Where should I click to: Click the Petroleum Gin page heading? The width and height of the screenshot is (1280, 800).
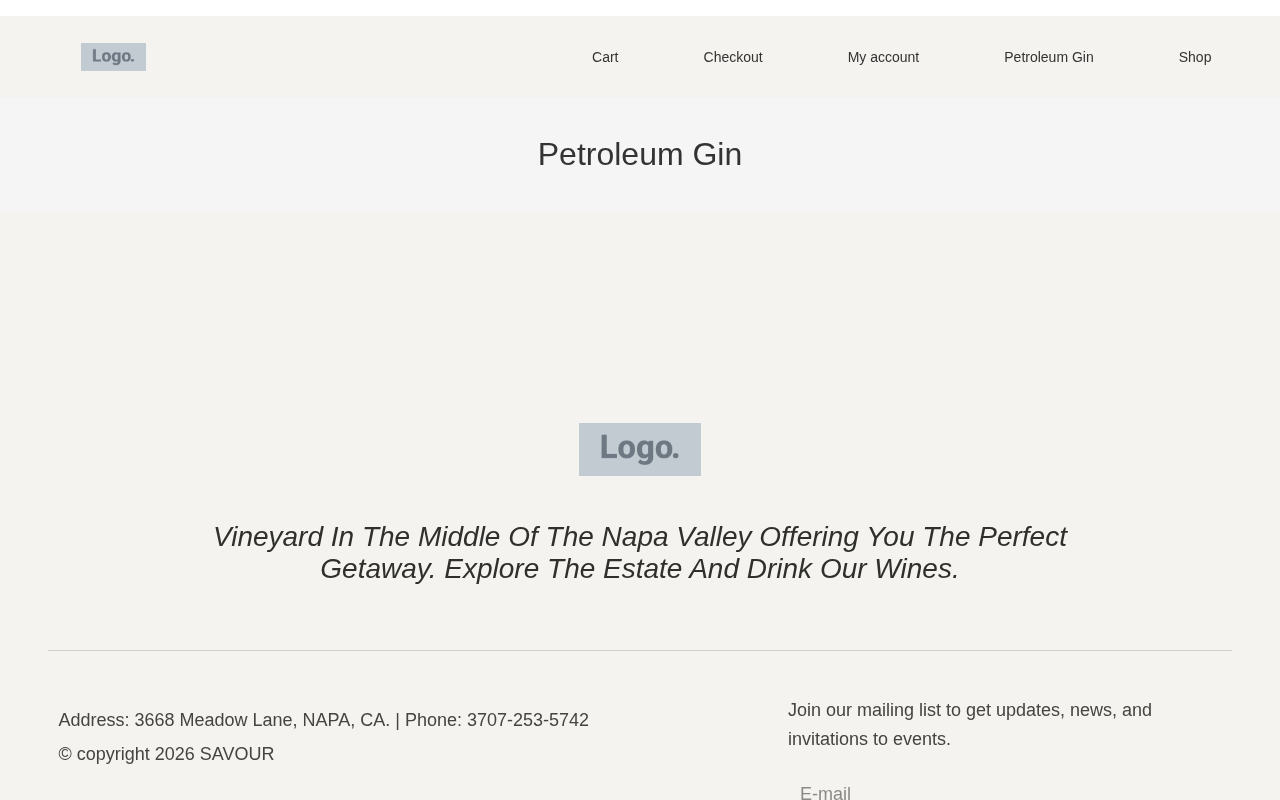(x=639, y=154)
